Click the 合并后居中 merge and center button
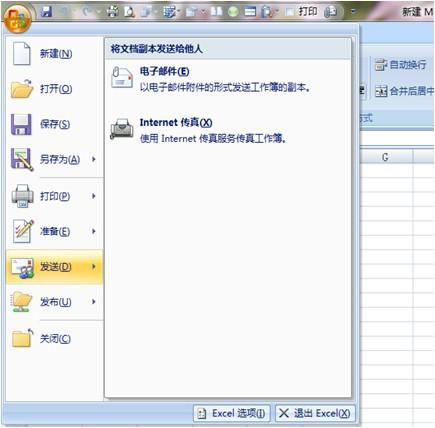 click(x=404, y=91)
